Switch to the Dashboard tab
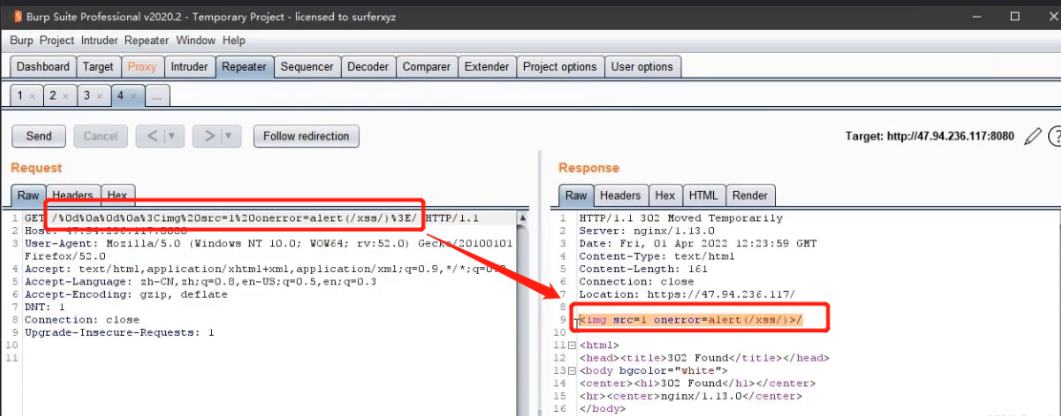Image resolution: width=1061 pixels, height=416 pixels. (x=43, y=67)
